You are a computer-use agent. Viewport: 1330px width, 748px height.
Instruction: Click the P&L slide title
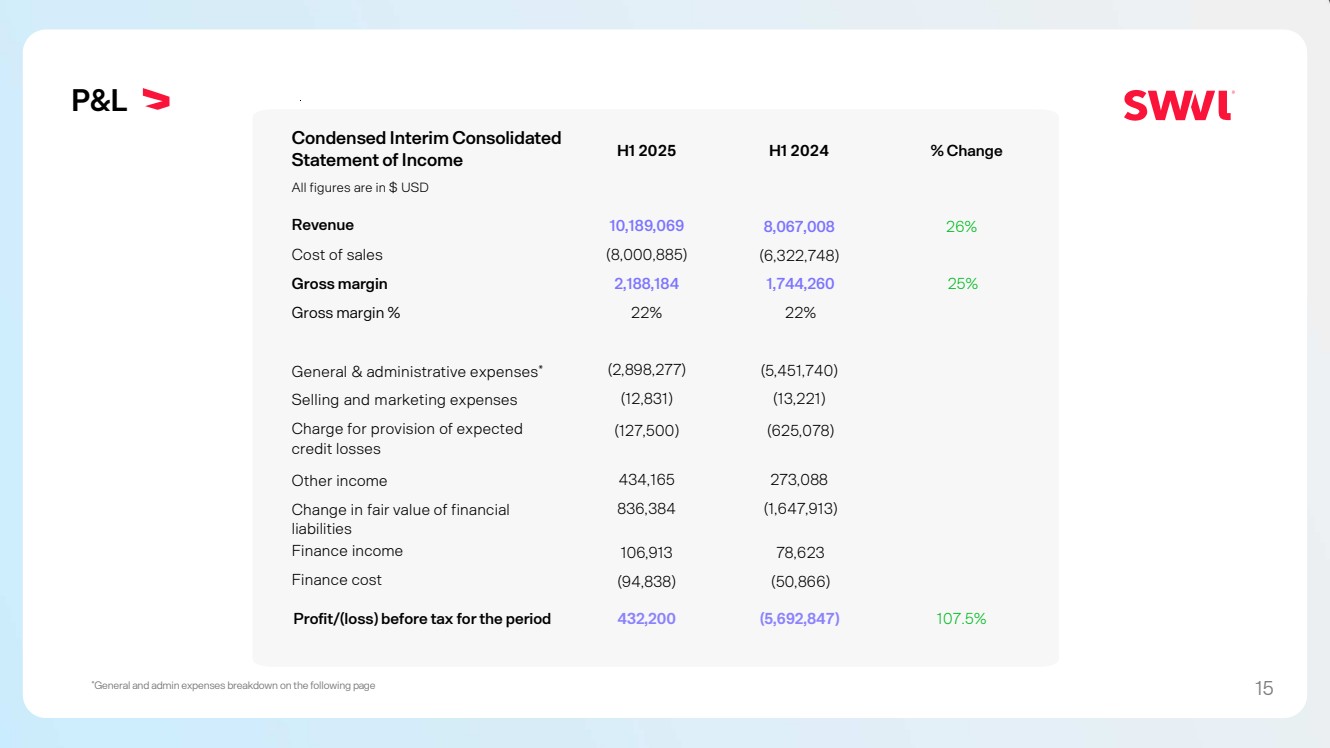(99, 100)
